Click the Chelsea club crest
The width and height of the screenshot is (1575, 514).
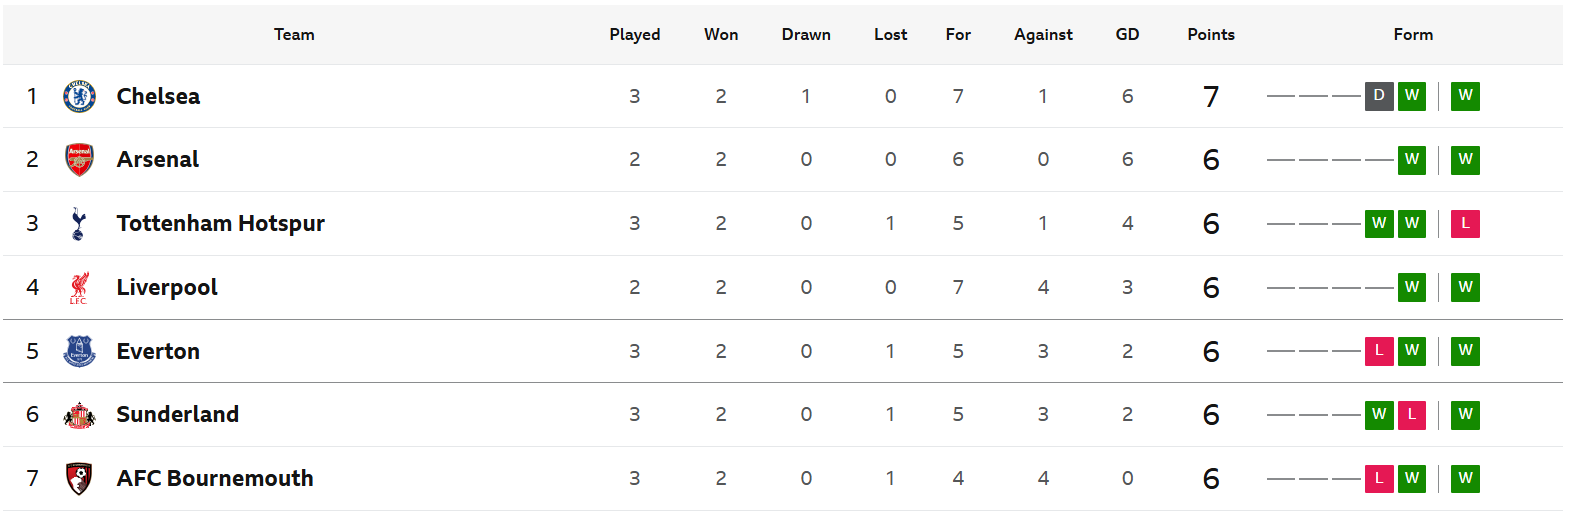coord(79,96)
